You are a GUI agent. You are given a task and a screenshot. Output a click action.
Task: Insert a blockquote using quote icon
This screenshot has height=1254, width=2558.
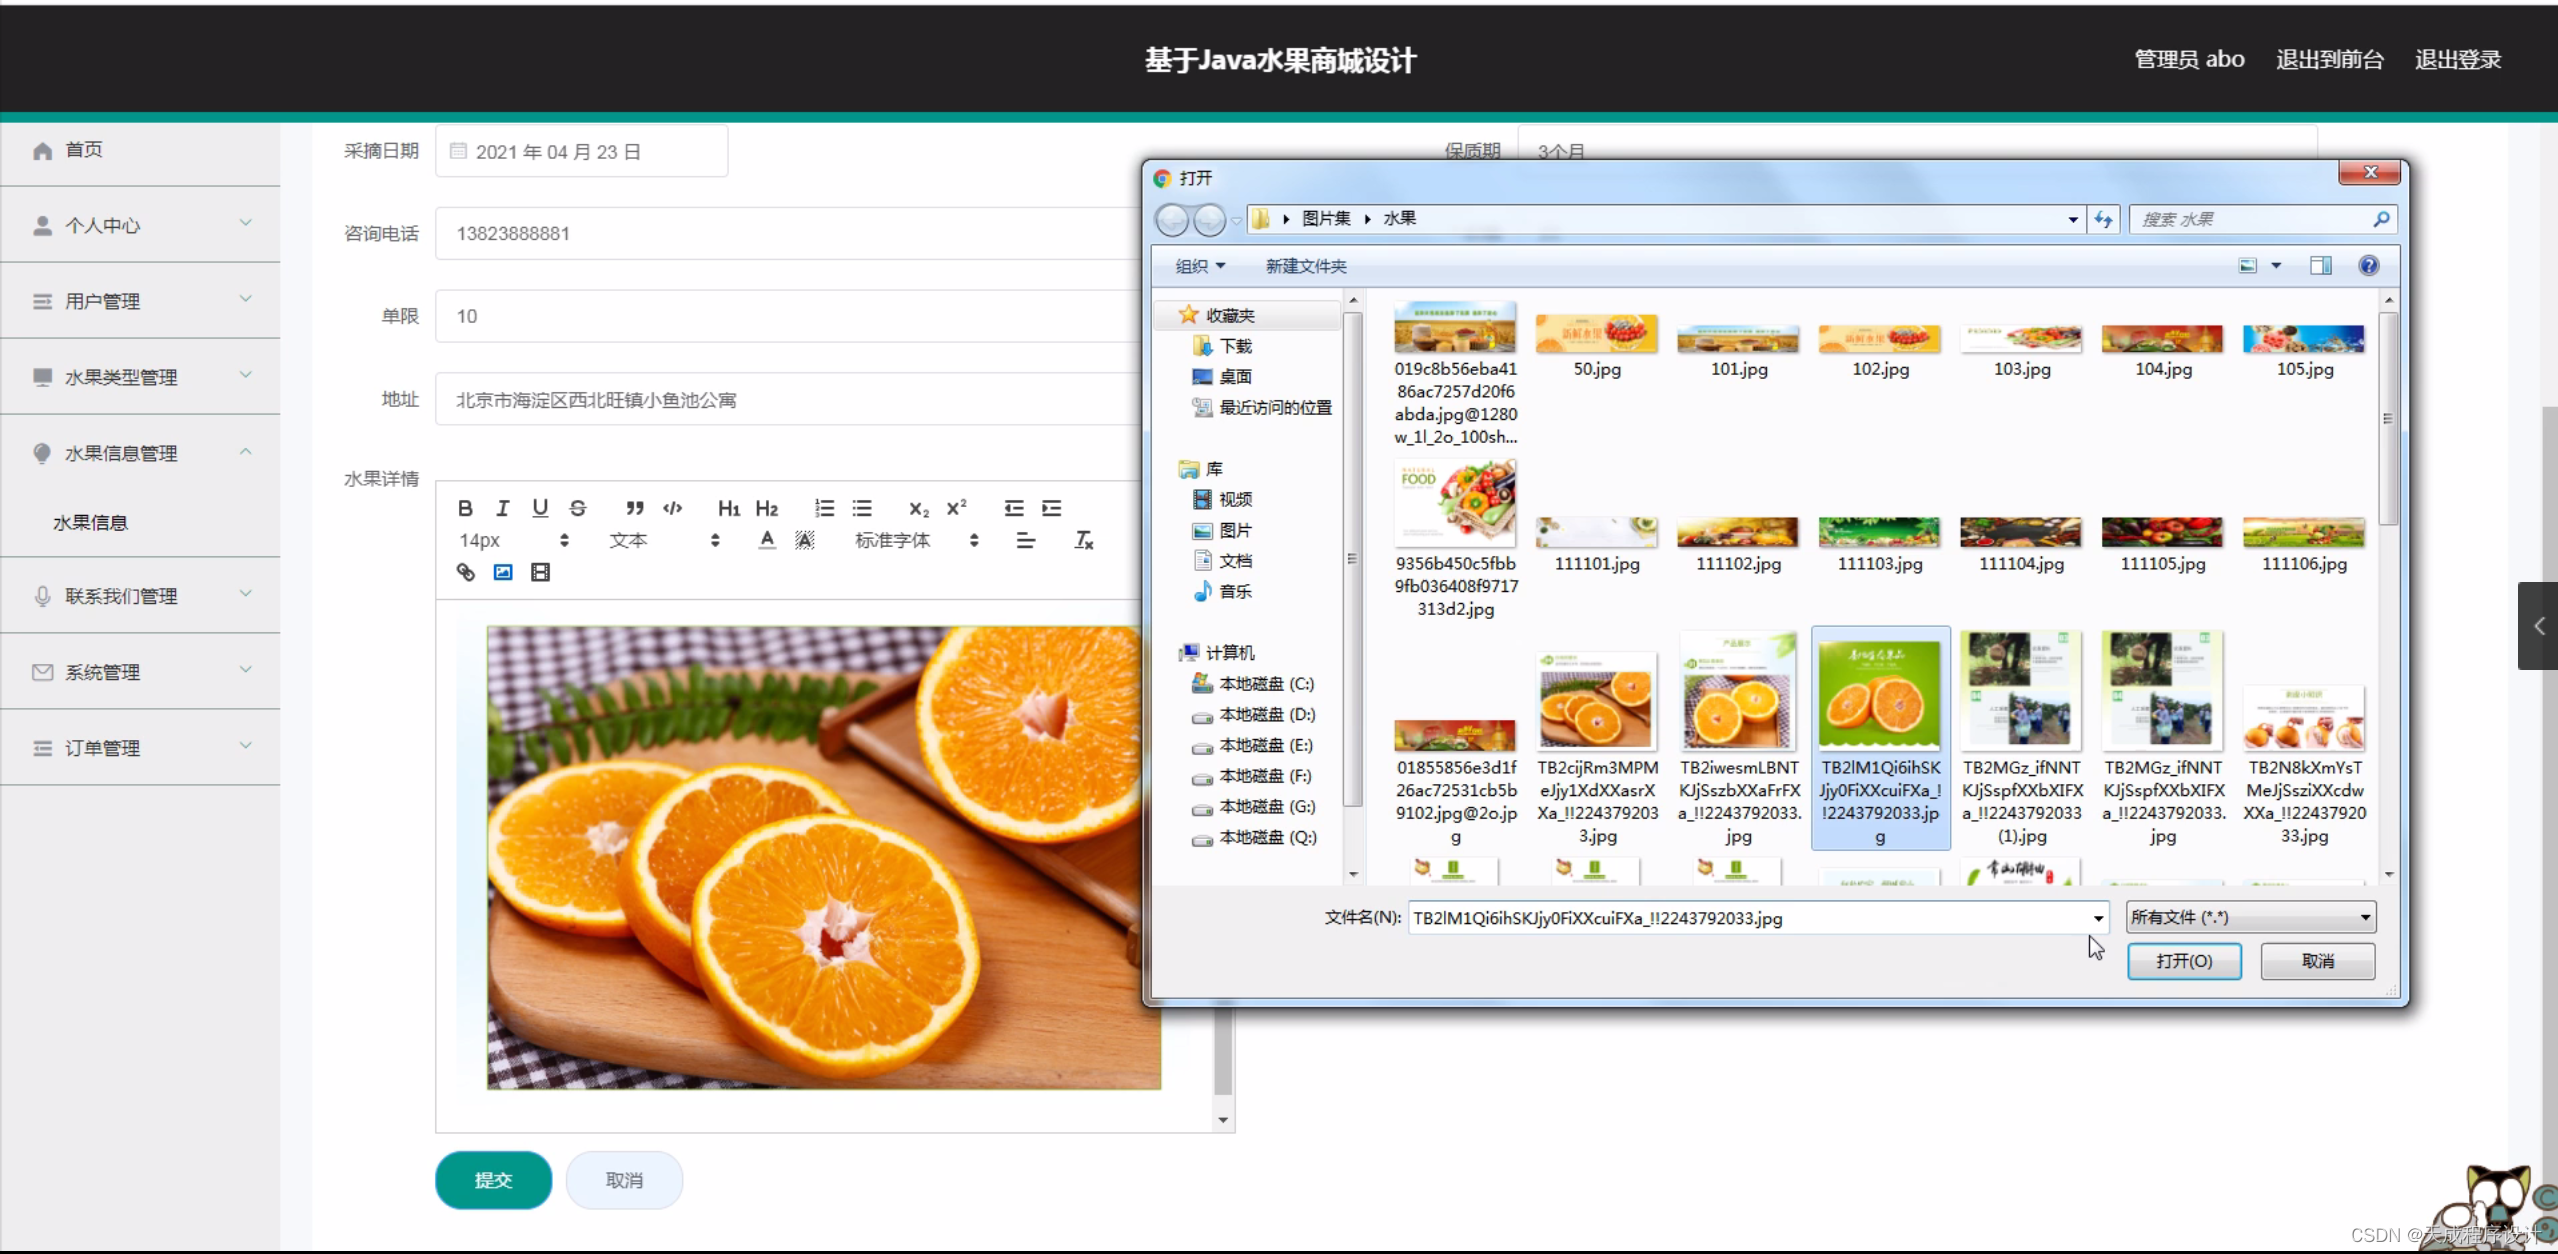click(634, 508)
